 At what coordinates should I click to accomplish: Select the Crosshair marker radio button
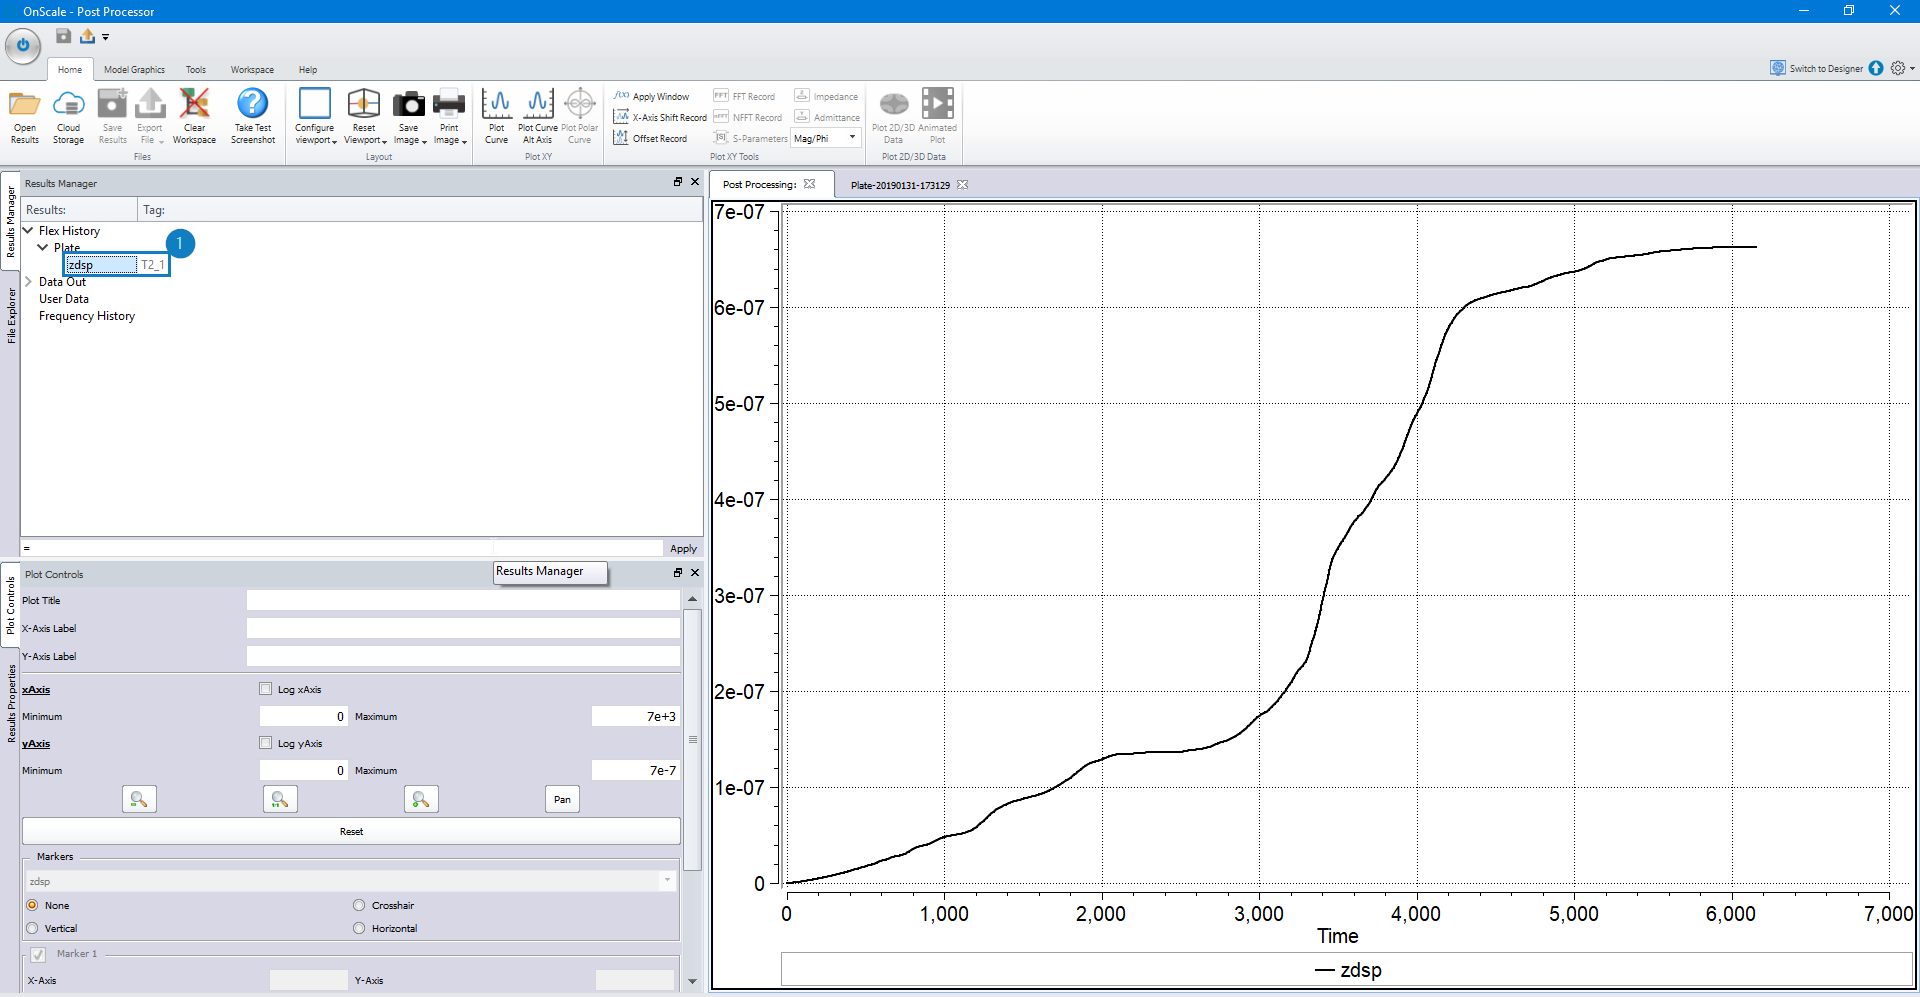359,905
